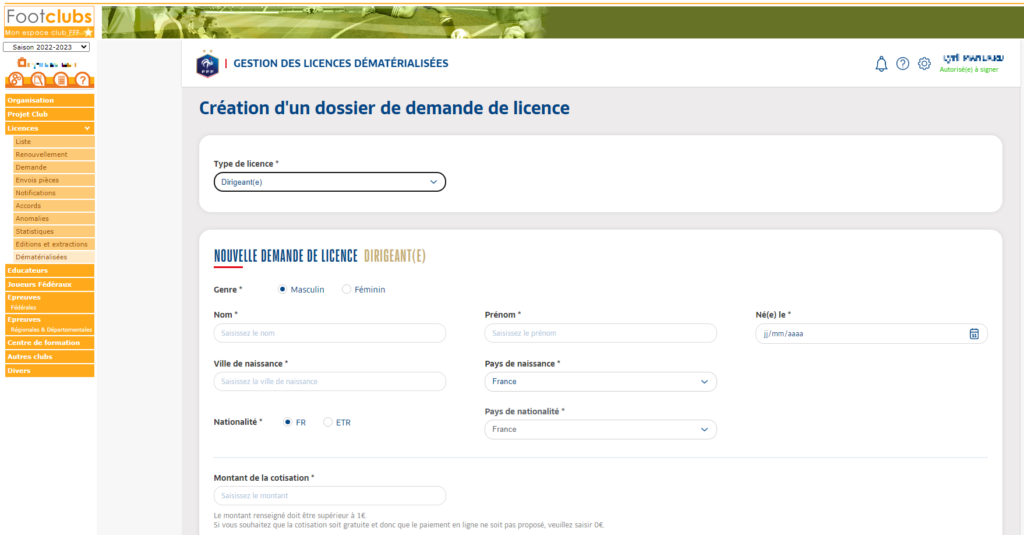Click the Né(e) le date field
Image resolution: width=1024 pixels, height=535 pixels.
pos(871,334)
